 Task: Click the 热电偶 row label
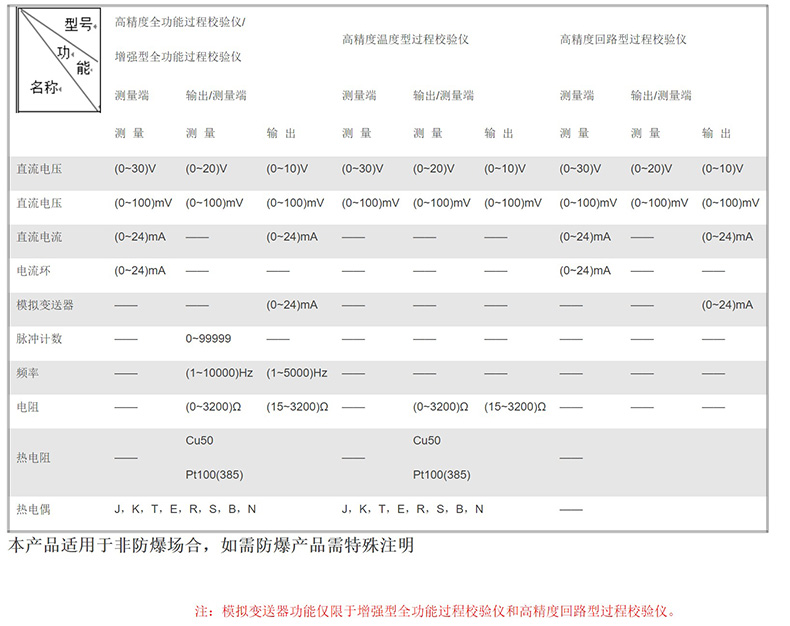click(33, 509)
